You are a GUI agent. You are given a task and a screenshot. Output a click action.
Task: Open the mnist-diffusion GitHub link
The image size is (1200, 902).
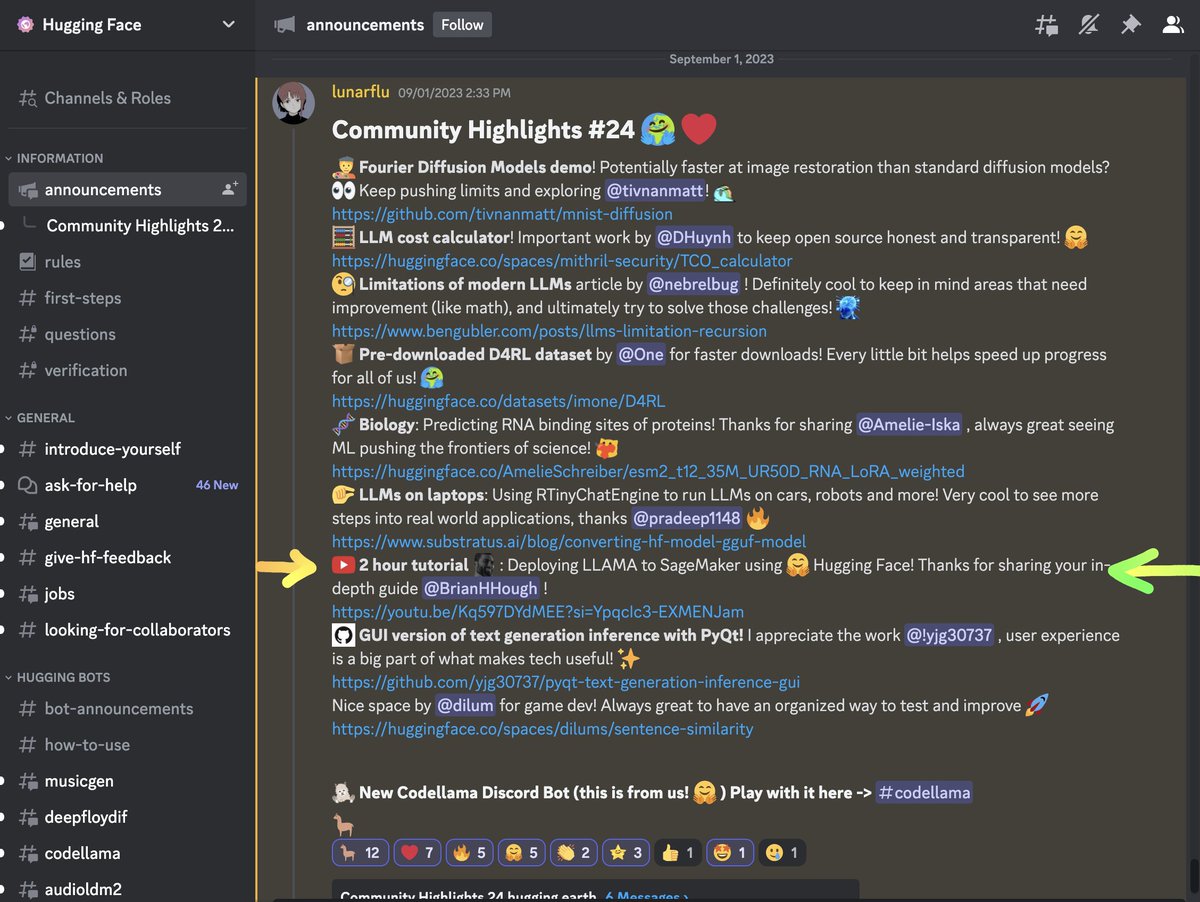click(502, 214)
